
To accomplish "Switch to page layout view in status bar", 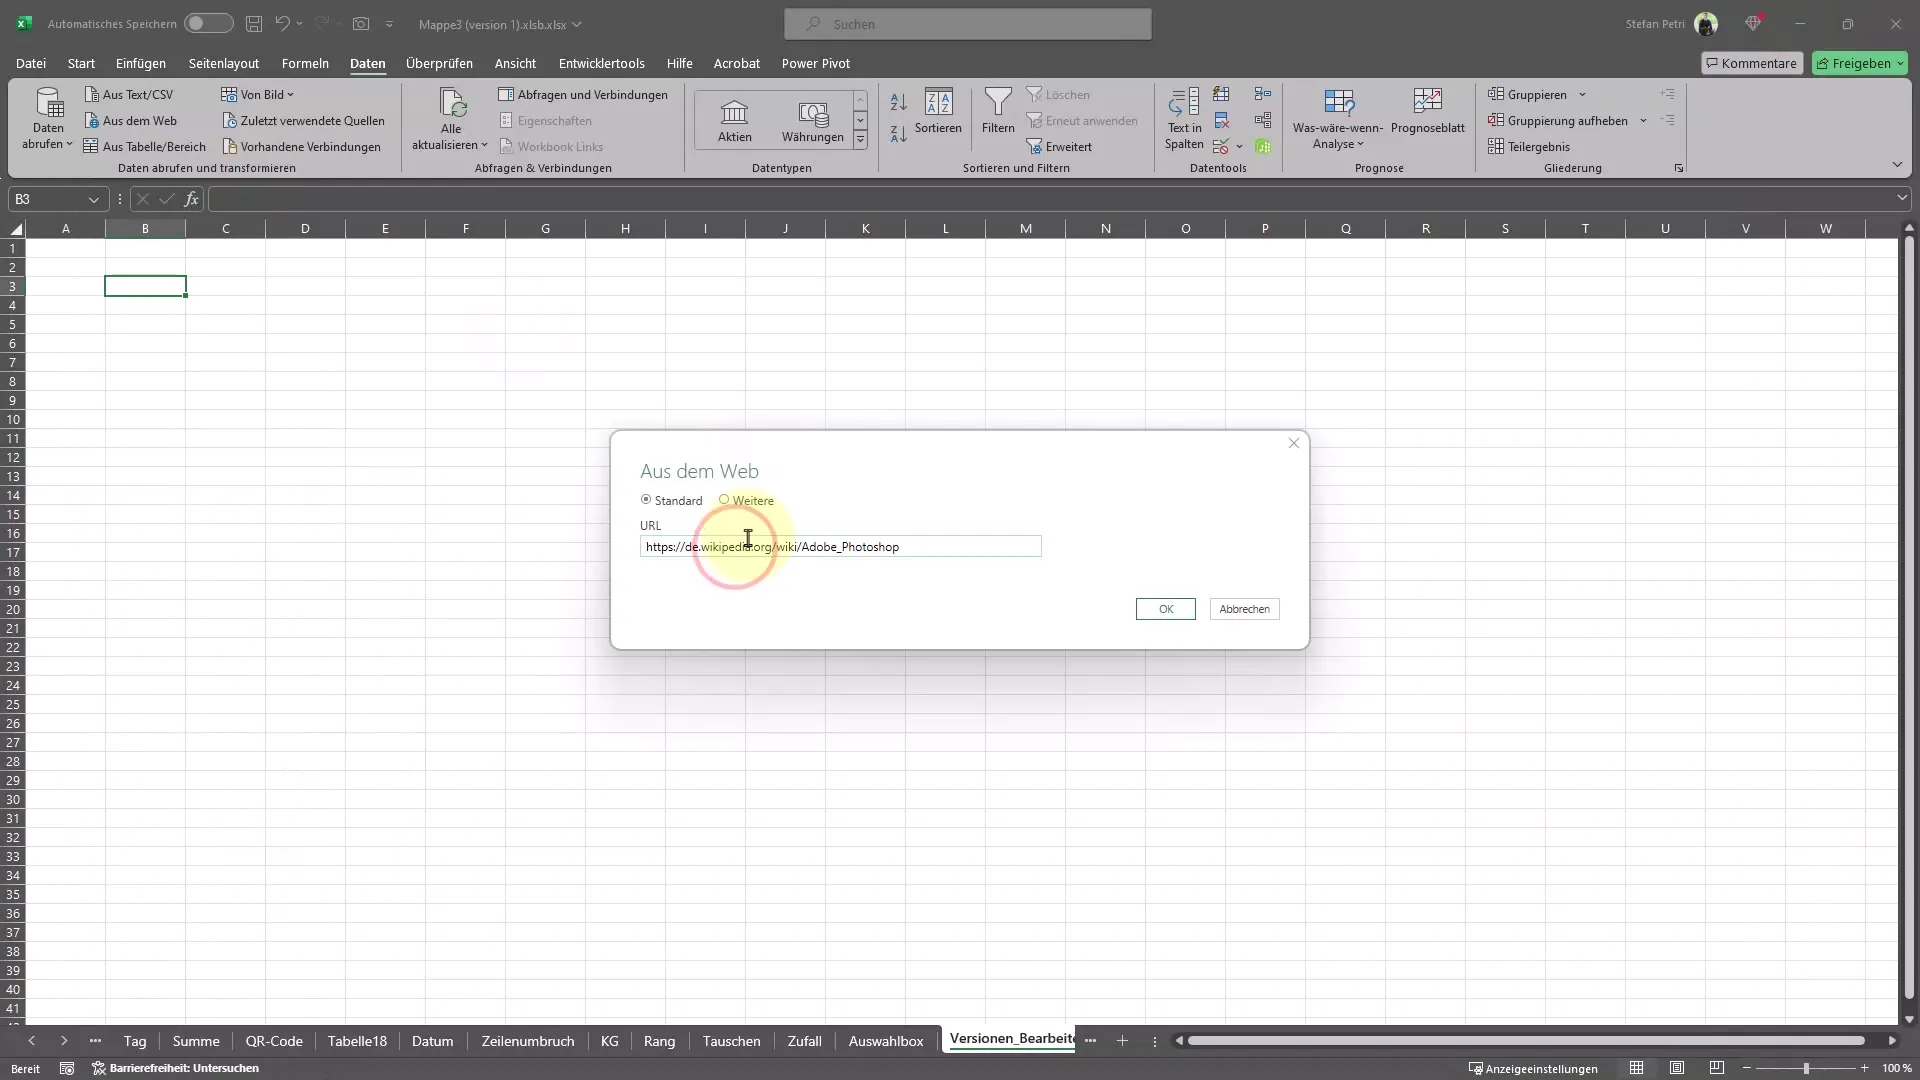I will pos(1677,1068).
